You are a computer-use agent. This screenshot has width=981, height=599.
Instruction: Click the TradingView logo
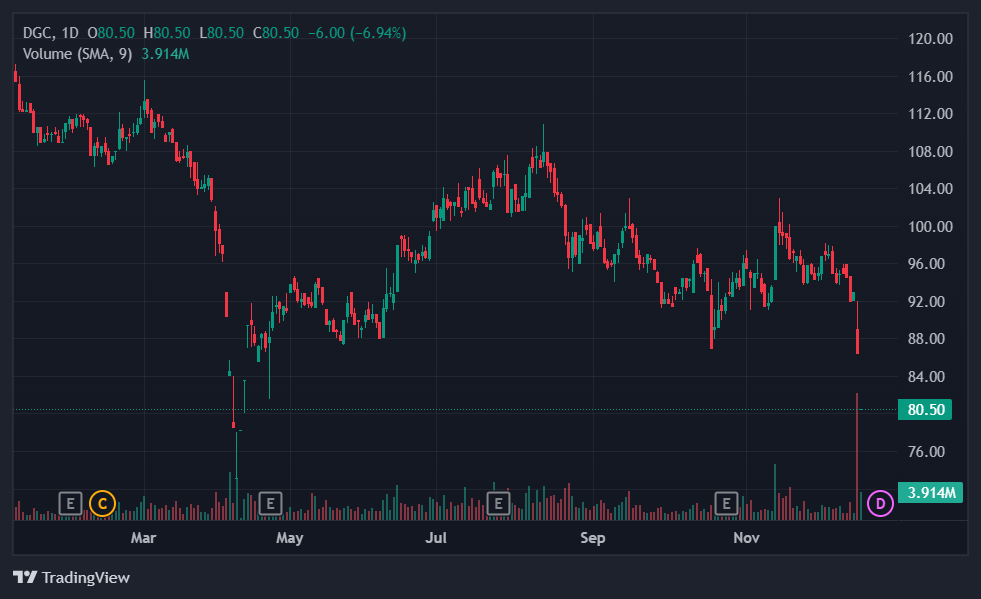pyautogui.click(x=71, y=577)
